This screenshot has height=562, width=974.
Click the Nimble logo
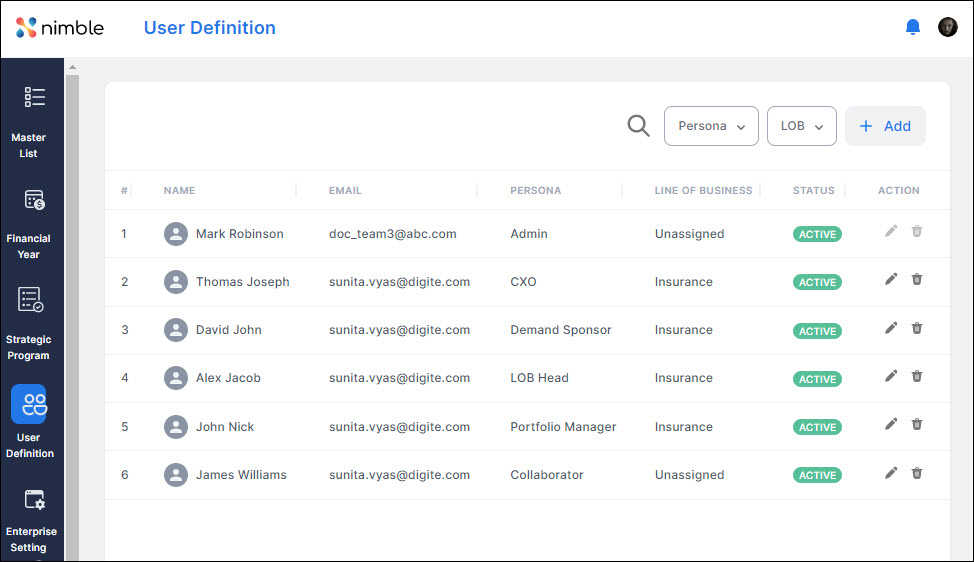[x=60, y=28]
